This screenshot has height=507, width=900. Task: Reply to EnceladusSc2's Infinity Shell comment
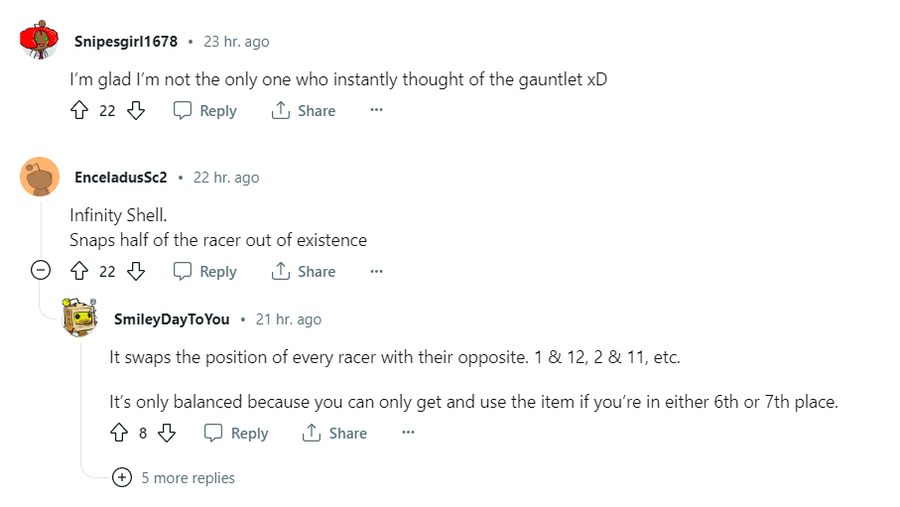[x=205, y=271]
